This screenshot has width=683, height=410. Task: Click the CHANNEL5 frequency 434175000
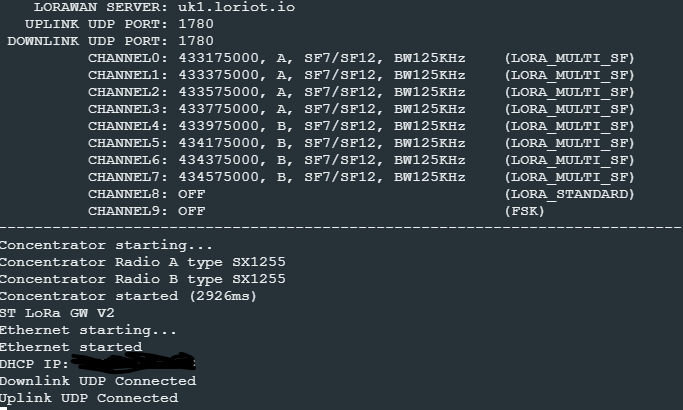(x=216, y=143)
